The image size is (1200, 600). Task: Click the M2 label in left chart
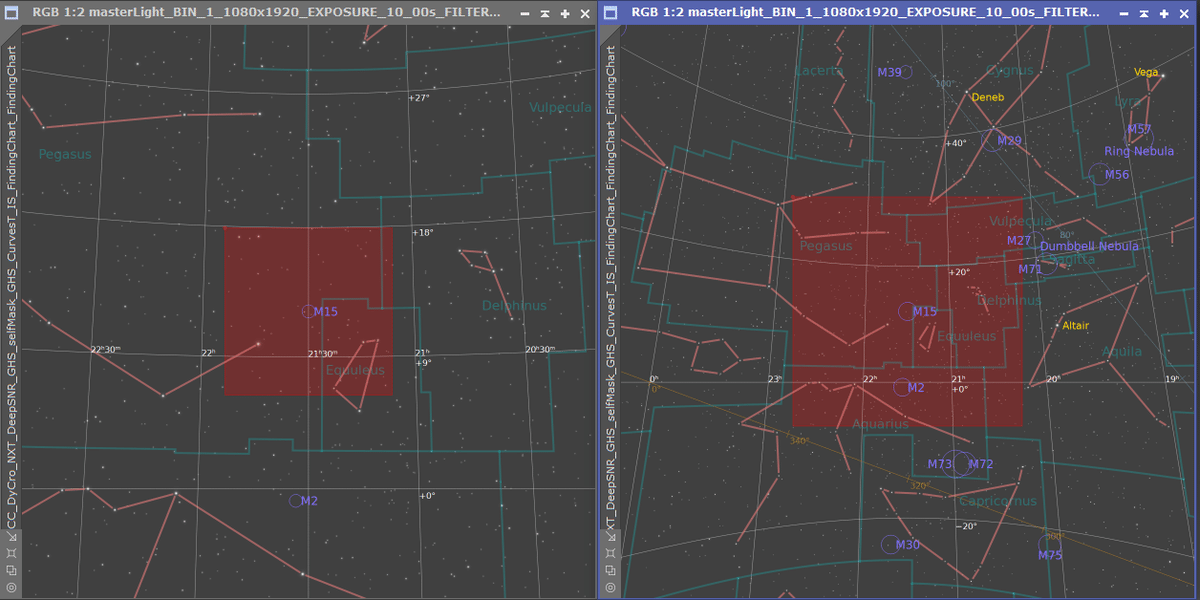[309, 501]
